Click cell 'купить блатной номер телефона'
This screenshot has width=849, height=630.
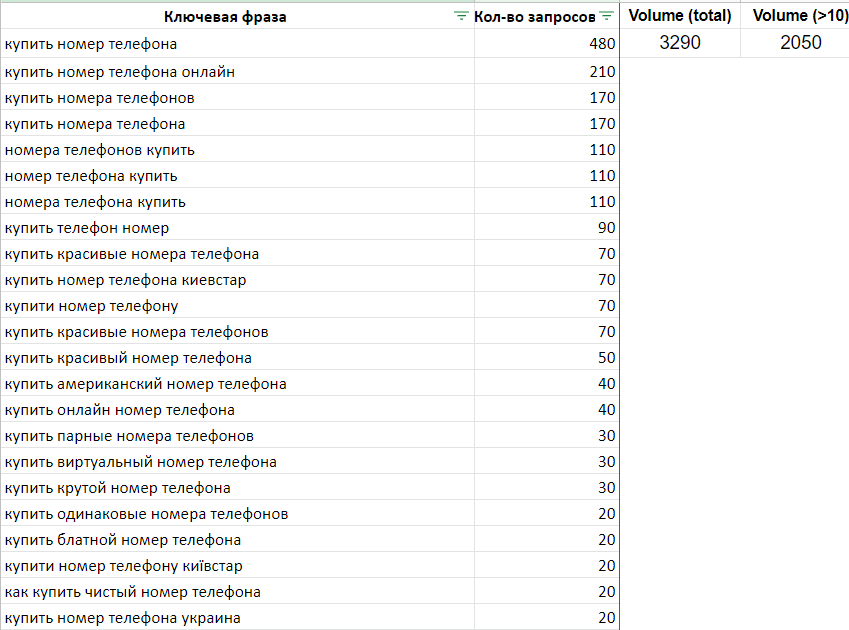[x=123, y=540]
